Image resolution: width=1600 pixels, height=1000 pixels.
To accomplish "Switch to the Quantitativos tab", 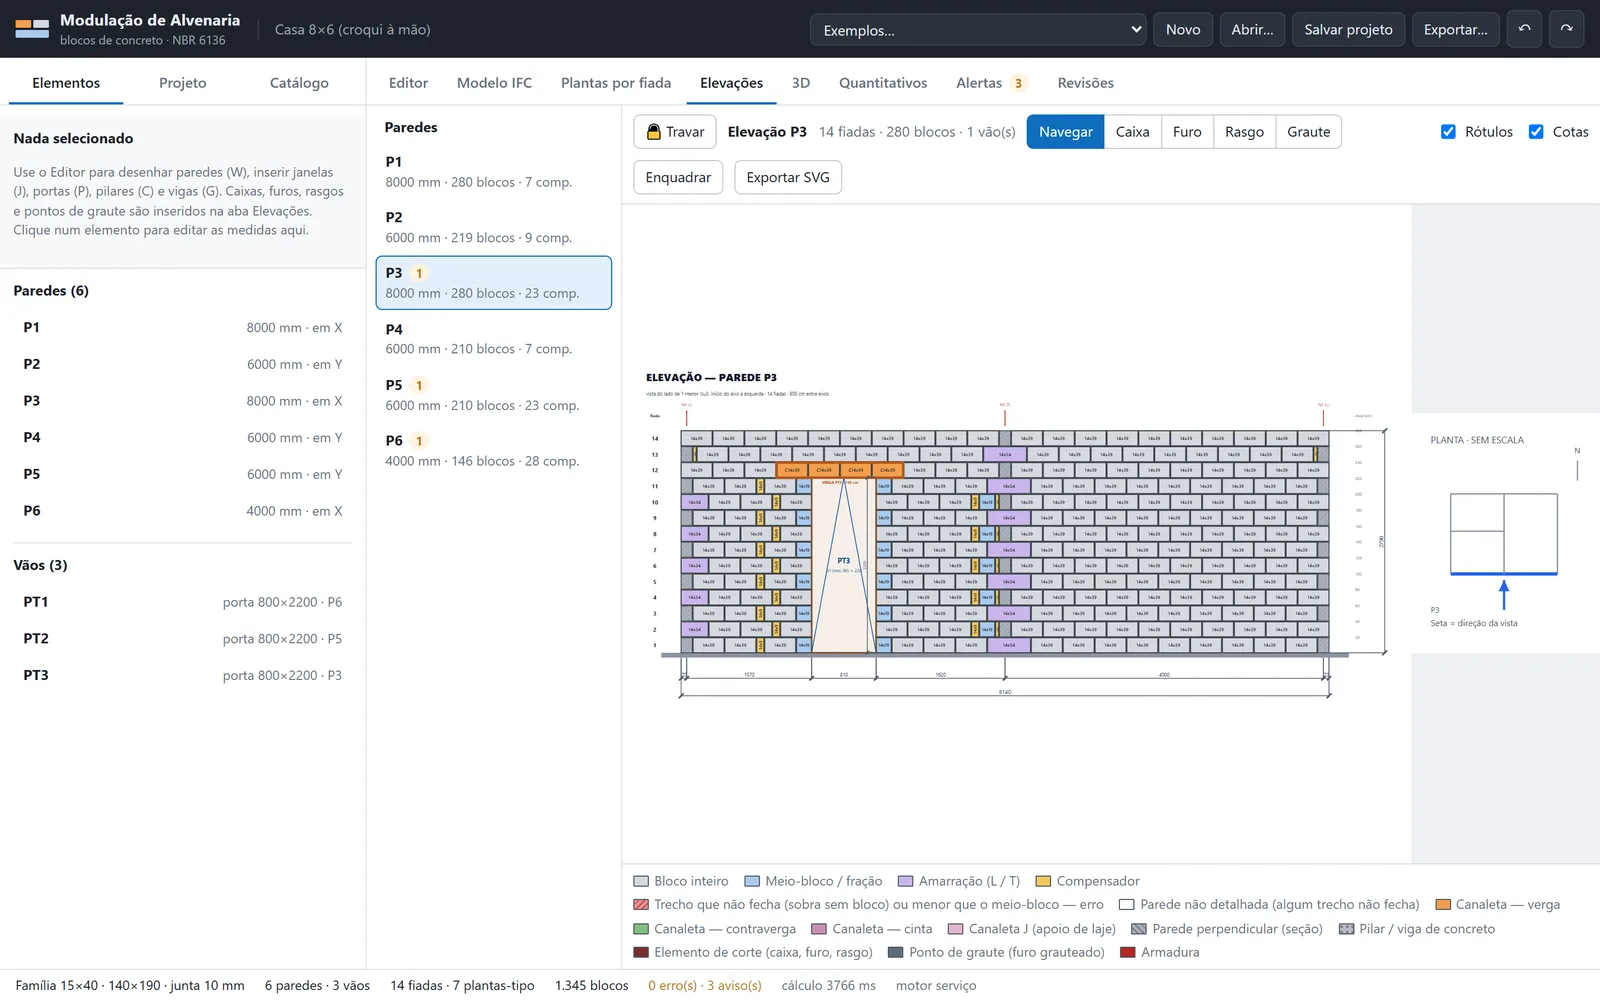I will (883, 83).
